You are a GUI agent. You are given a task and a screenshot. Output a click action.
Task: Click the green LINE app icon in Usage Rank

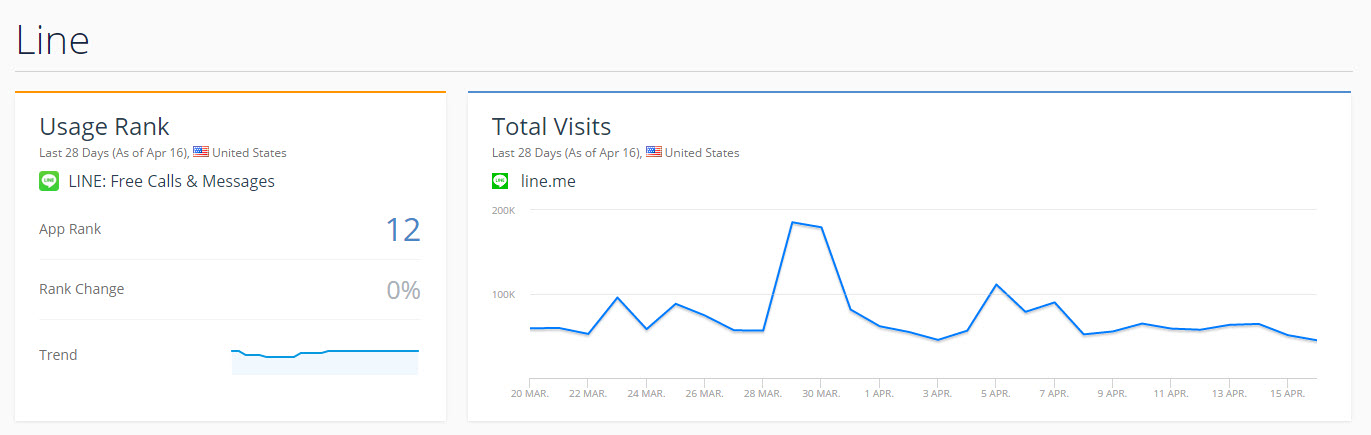49,181
